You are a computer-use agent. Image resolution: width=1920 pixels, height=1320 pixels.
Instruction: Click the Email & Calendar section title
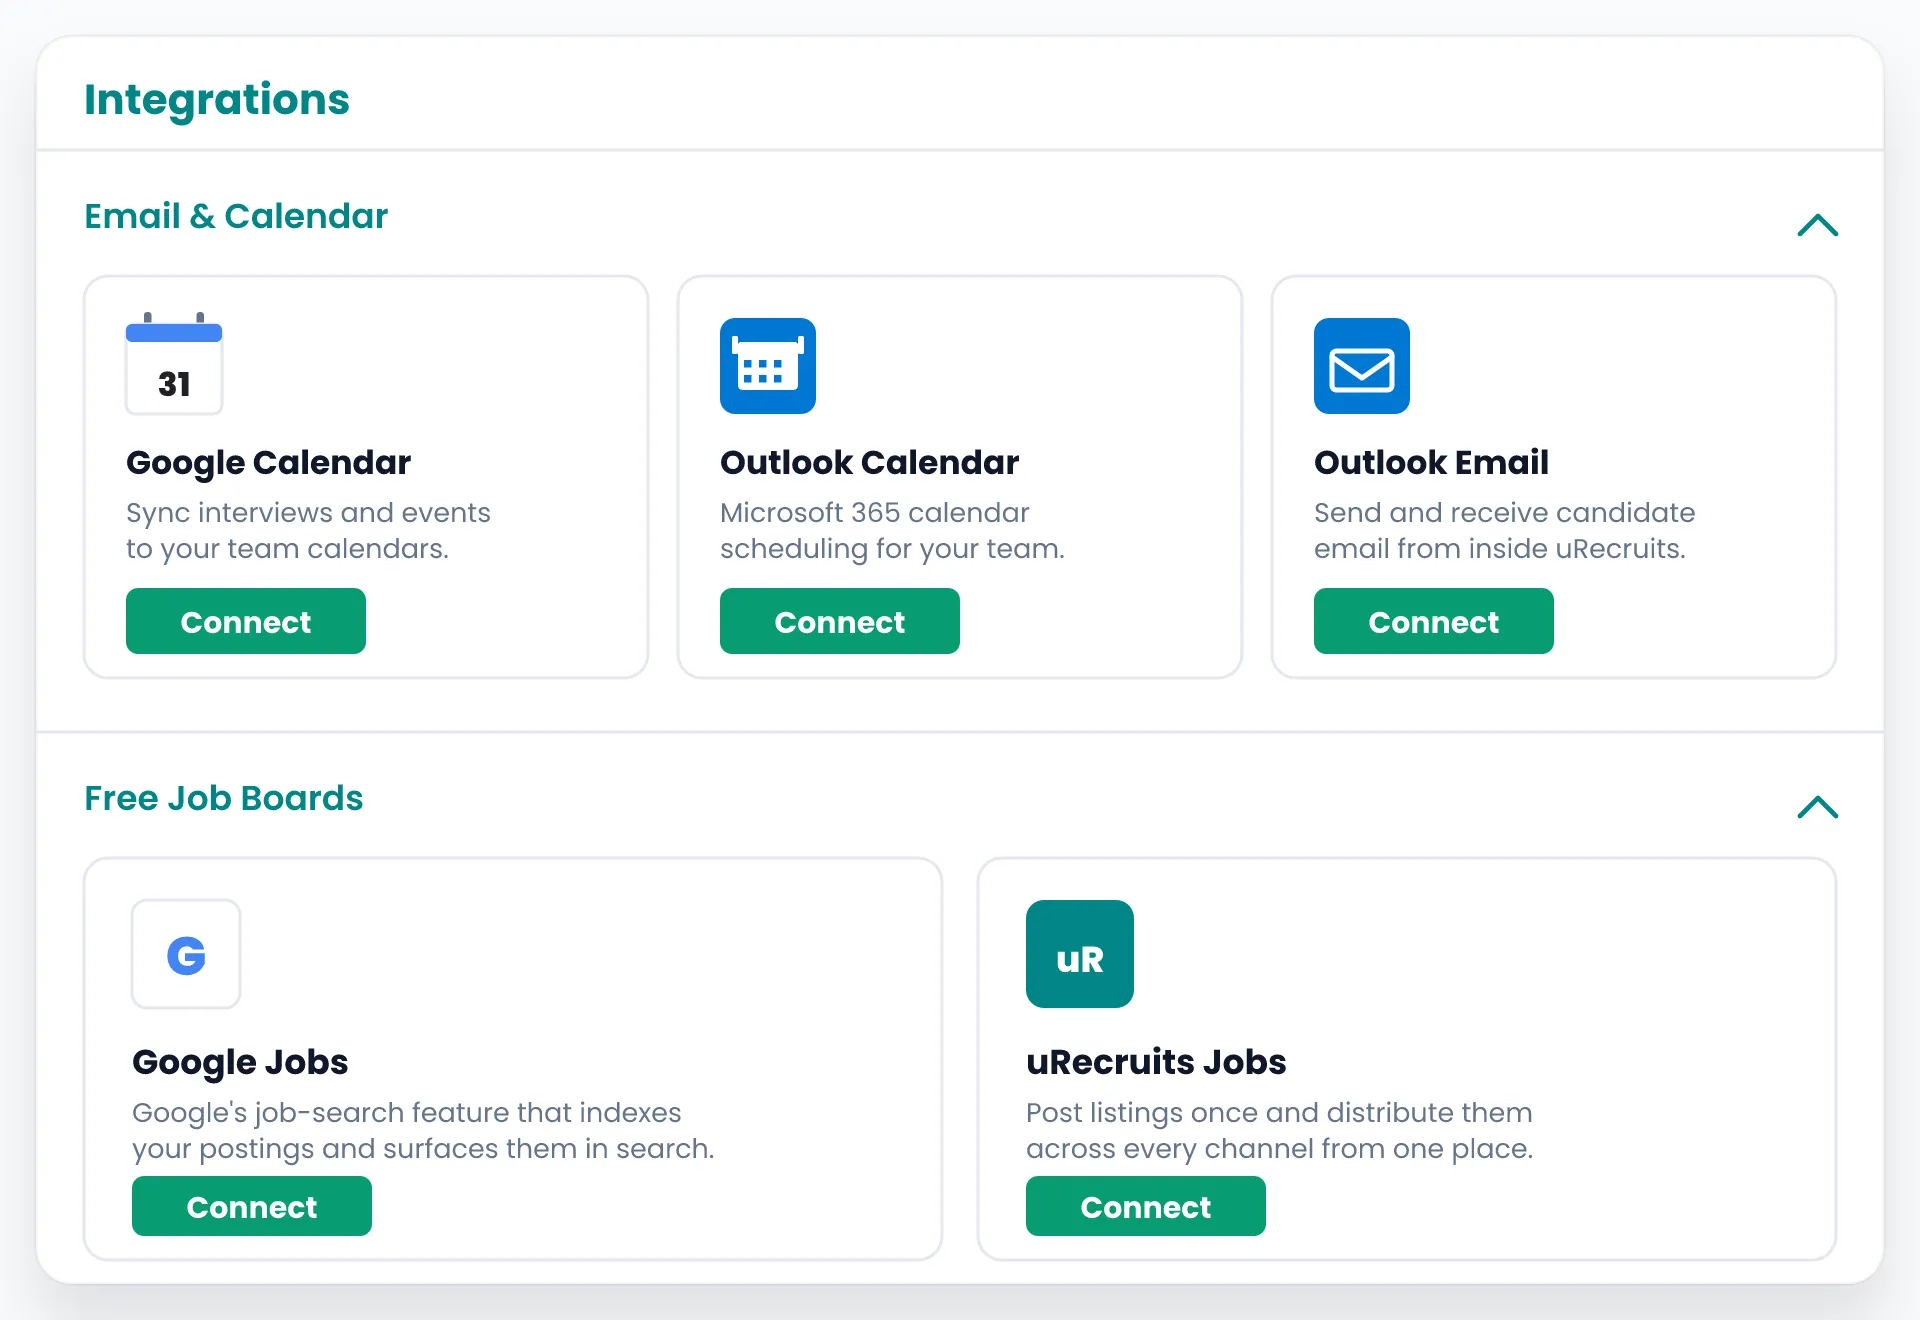pyautogui.click(x=236, y=216)
